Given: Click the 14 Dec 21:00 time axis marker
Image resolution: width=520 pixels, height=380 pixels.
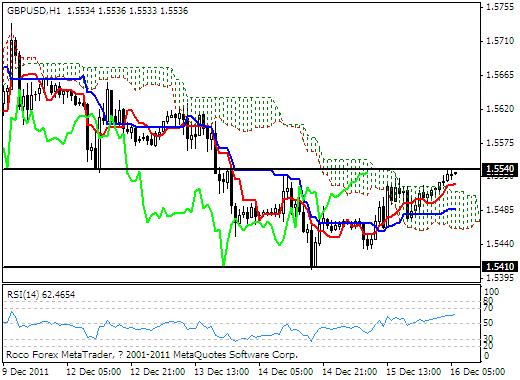Looking at the screenshot, I should pyautogui.click(x=350, y=372).
